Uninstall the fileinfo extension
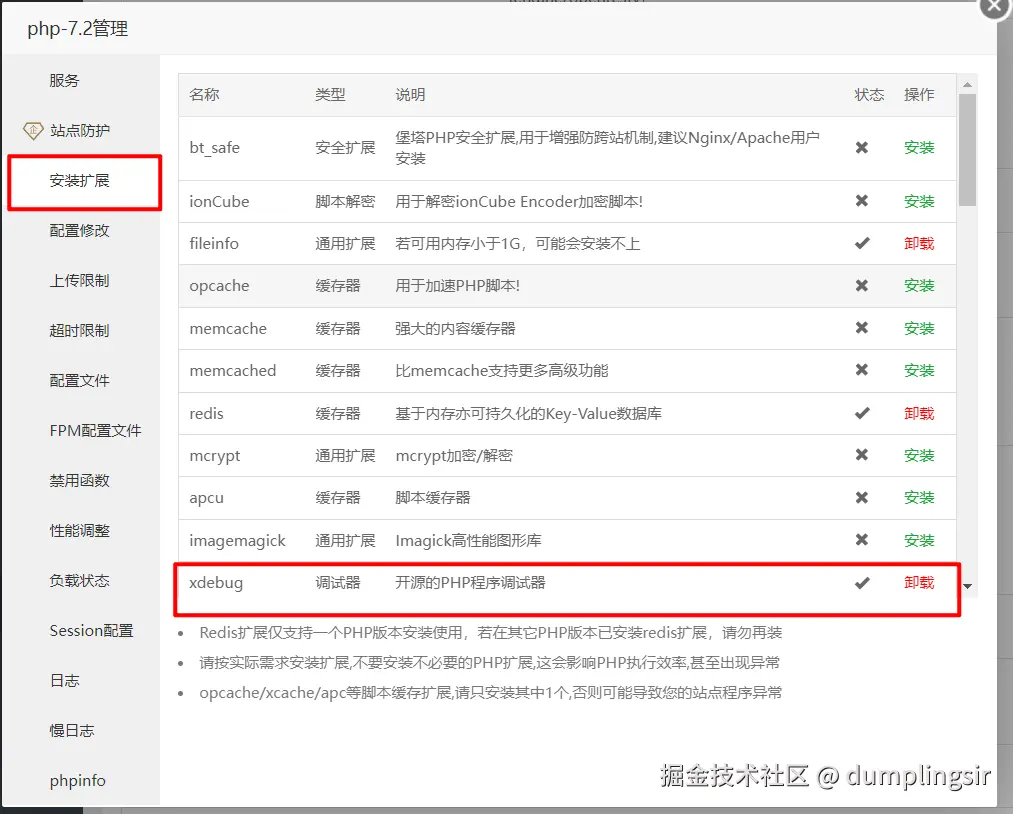 pos(919,244)
